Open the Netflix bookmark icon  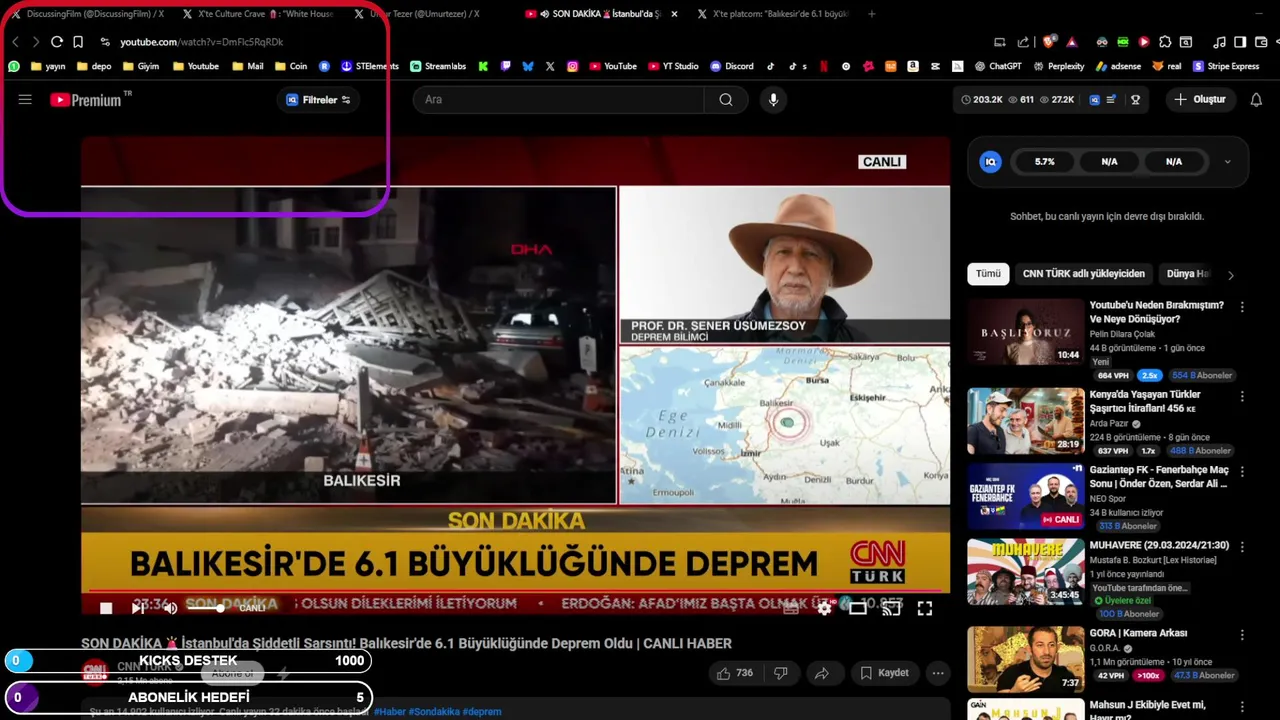[824, 66]
